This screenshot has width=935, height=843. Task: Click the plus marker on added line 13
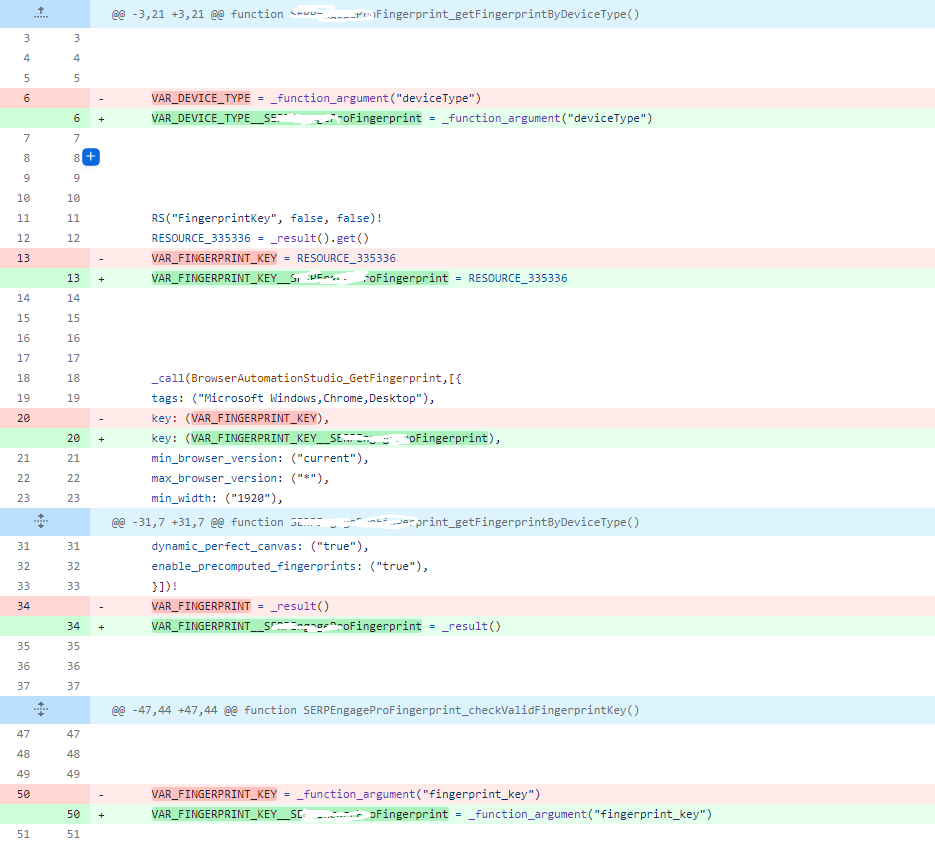click(101, 278)
